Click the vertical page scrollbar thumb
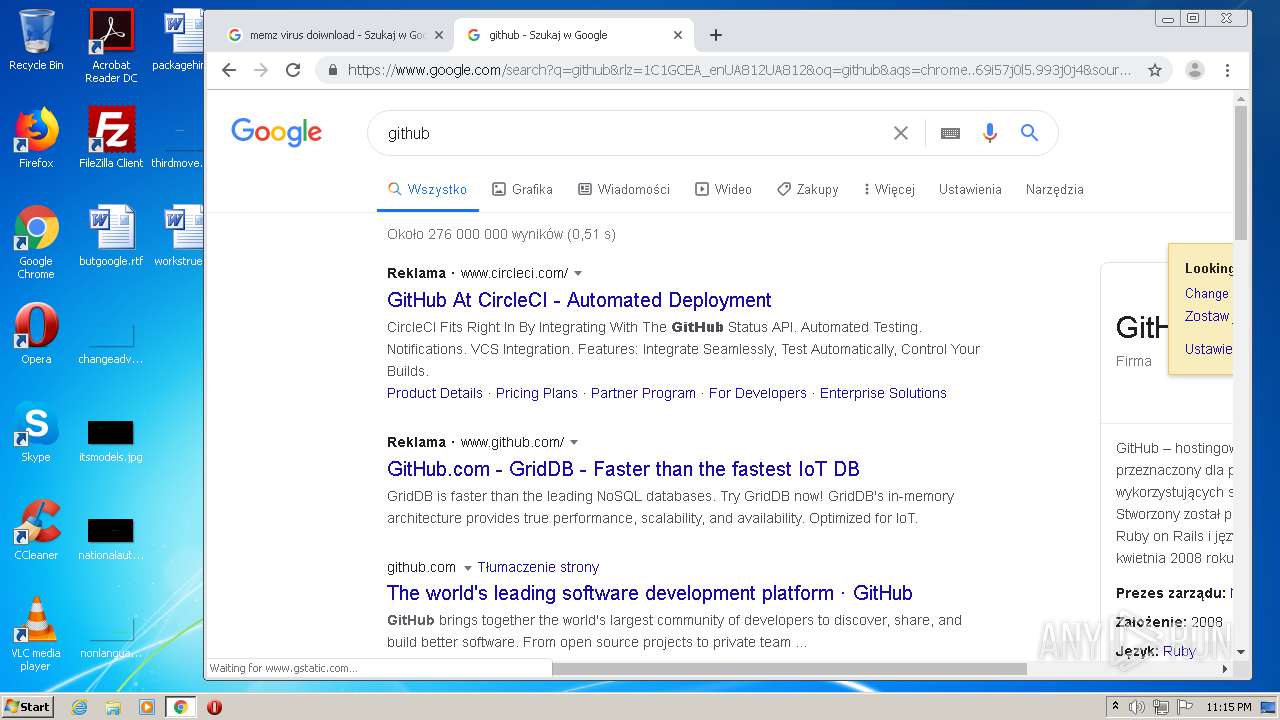1280x720 pixels. point(1241,172)
